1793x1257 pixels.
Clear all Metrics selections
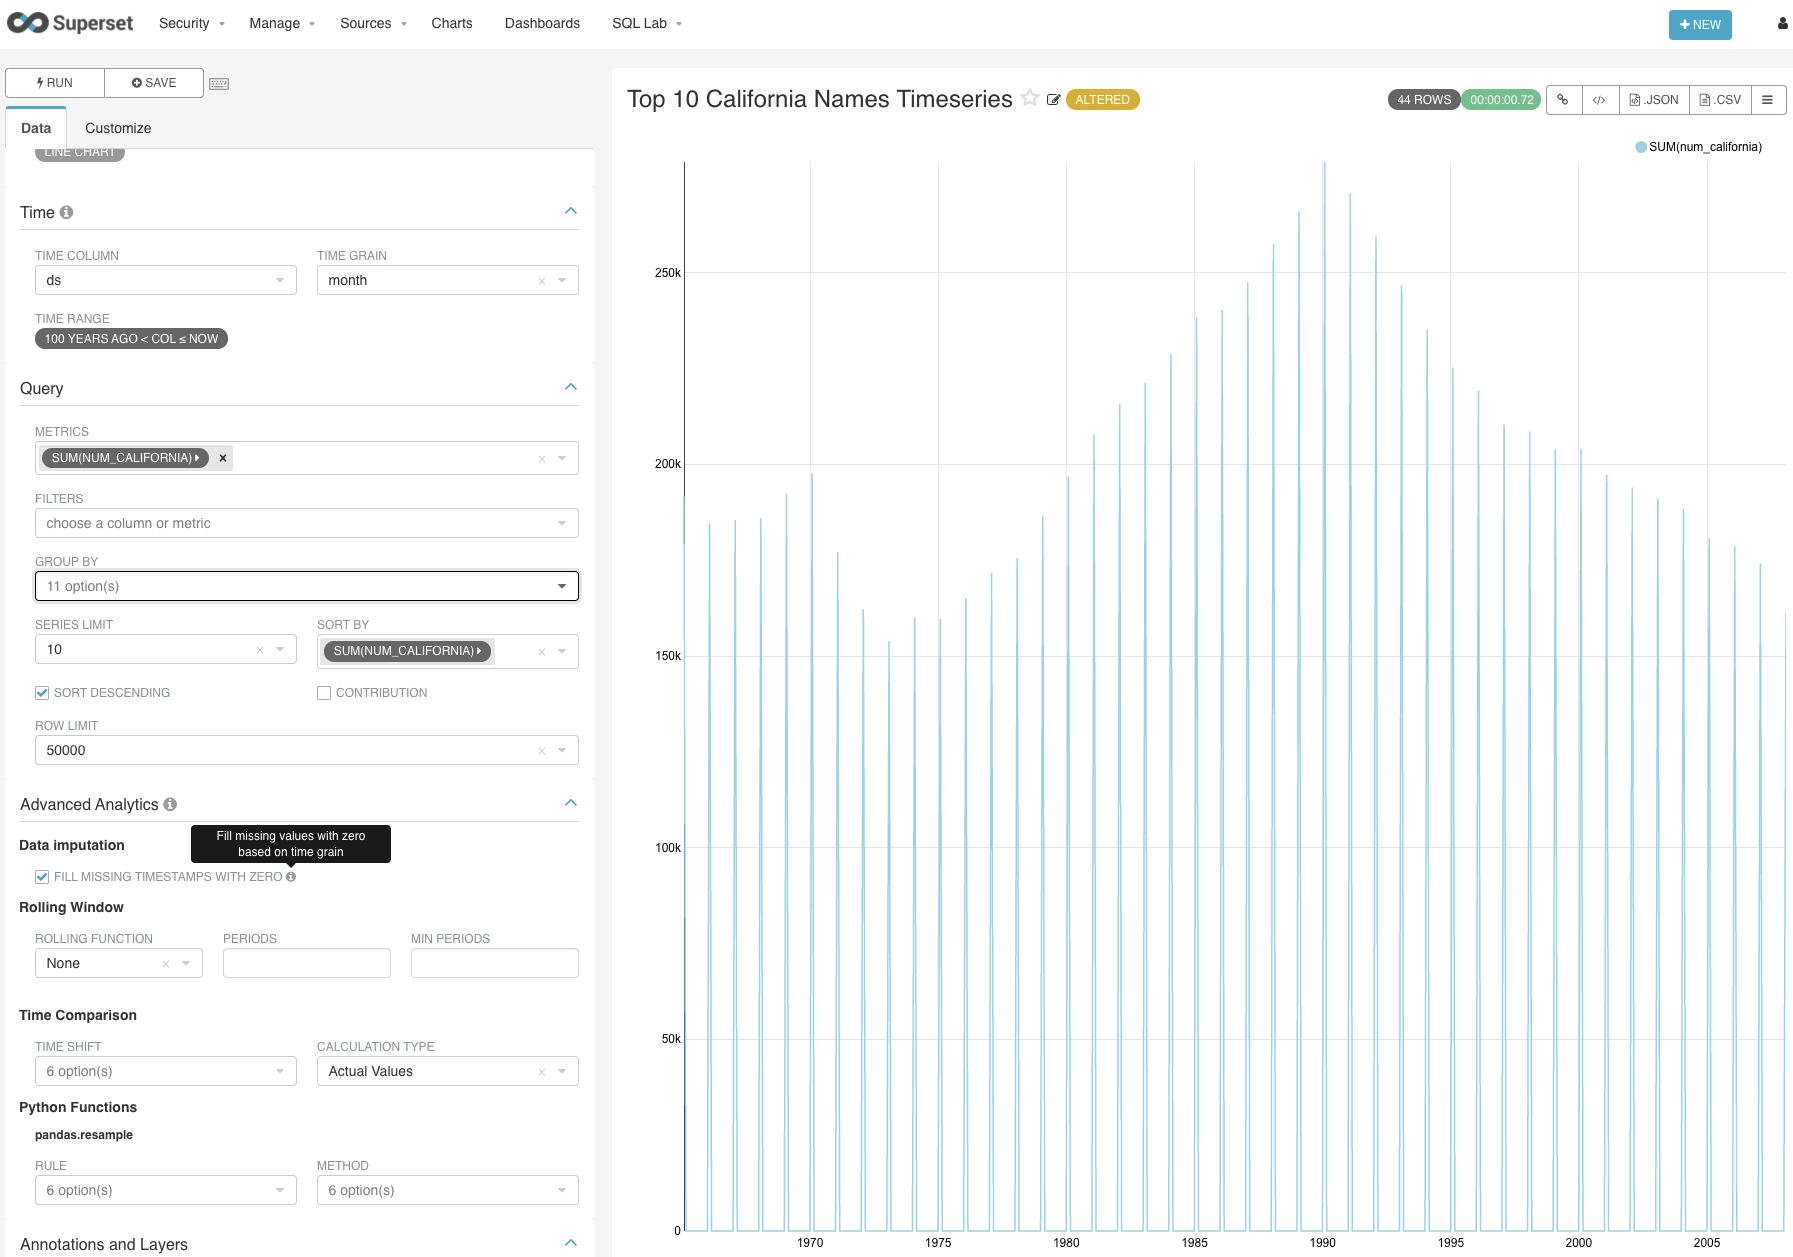click(542, 459)
